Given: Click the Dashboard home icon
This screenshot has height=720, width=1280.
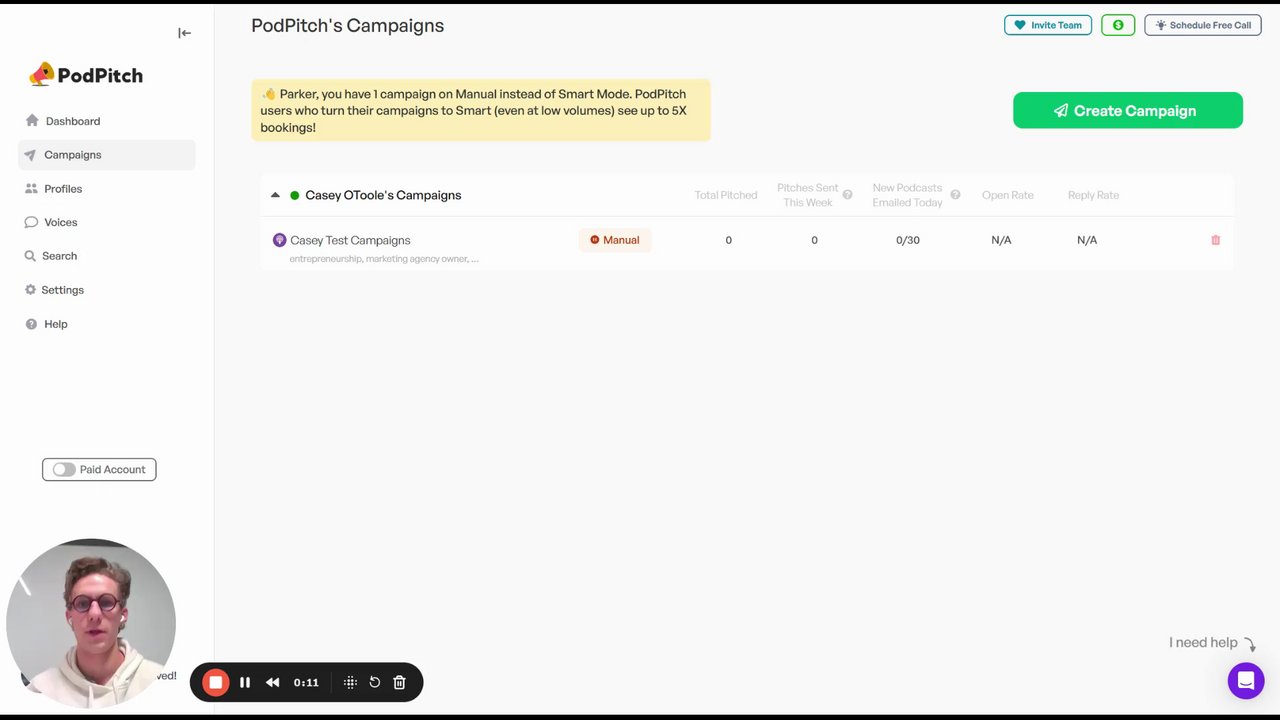Looking at the screenshot, I should pos(32,121).
